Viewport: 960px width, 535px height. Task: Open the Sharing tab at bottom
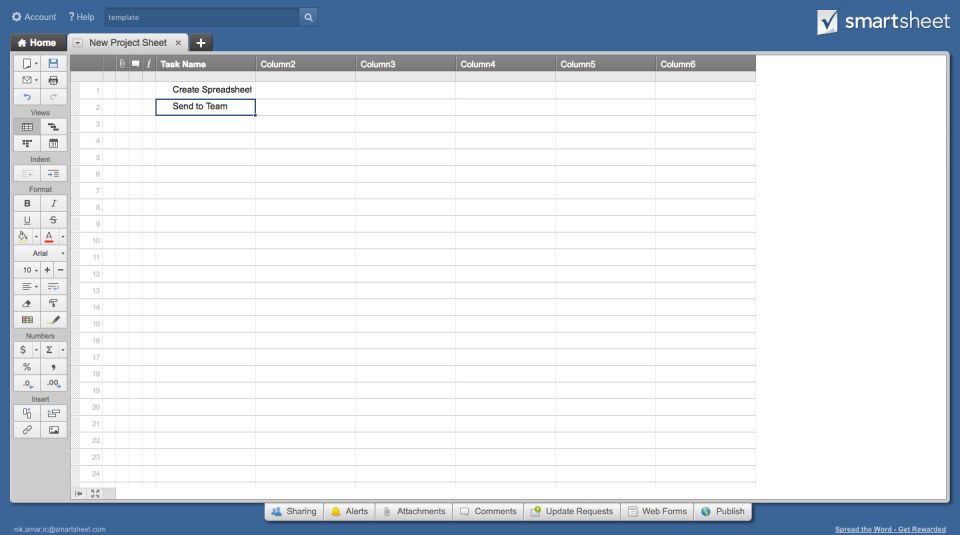[293, 511]
